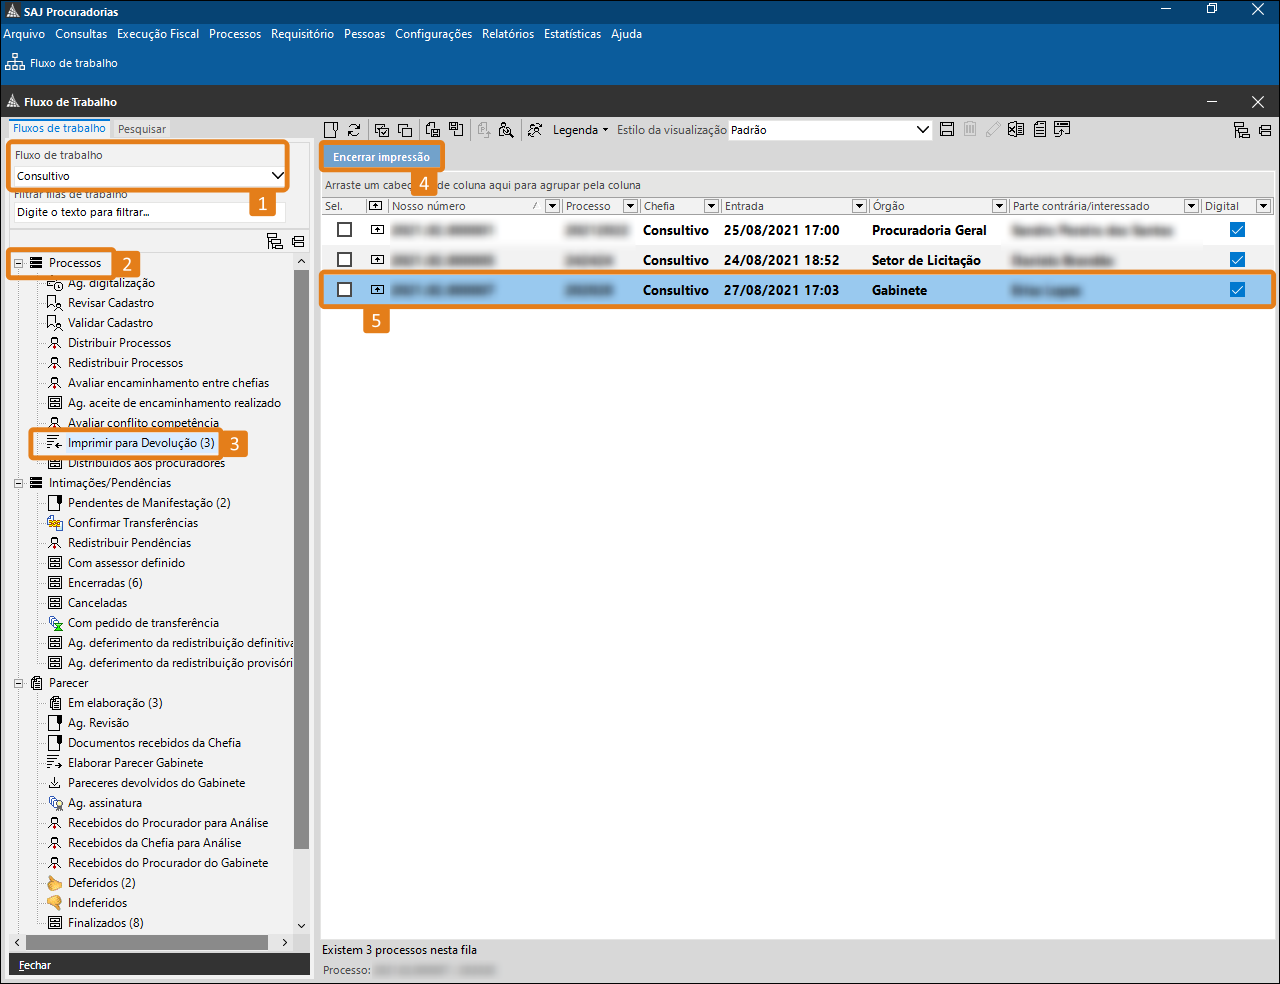
Task: Click the left tree vertical scrollbar
Action: pyautogui.click(x=302, y=560)
